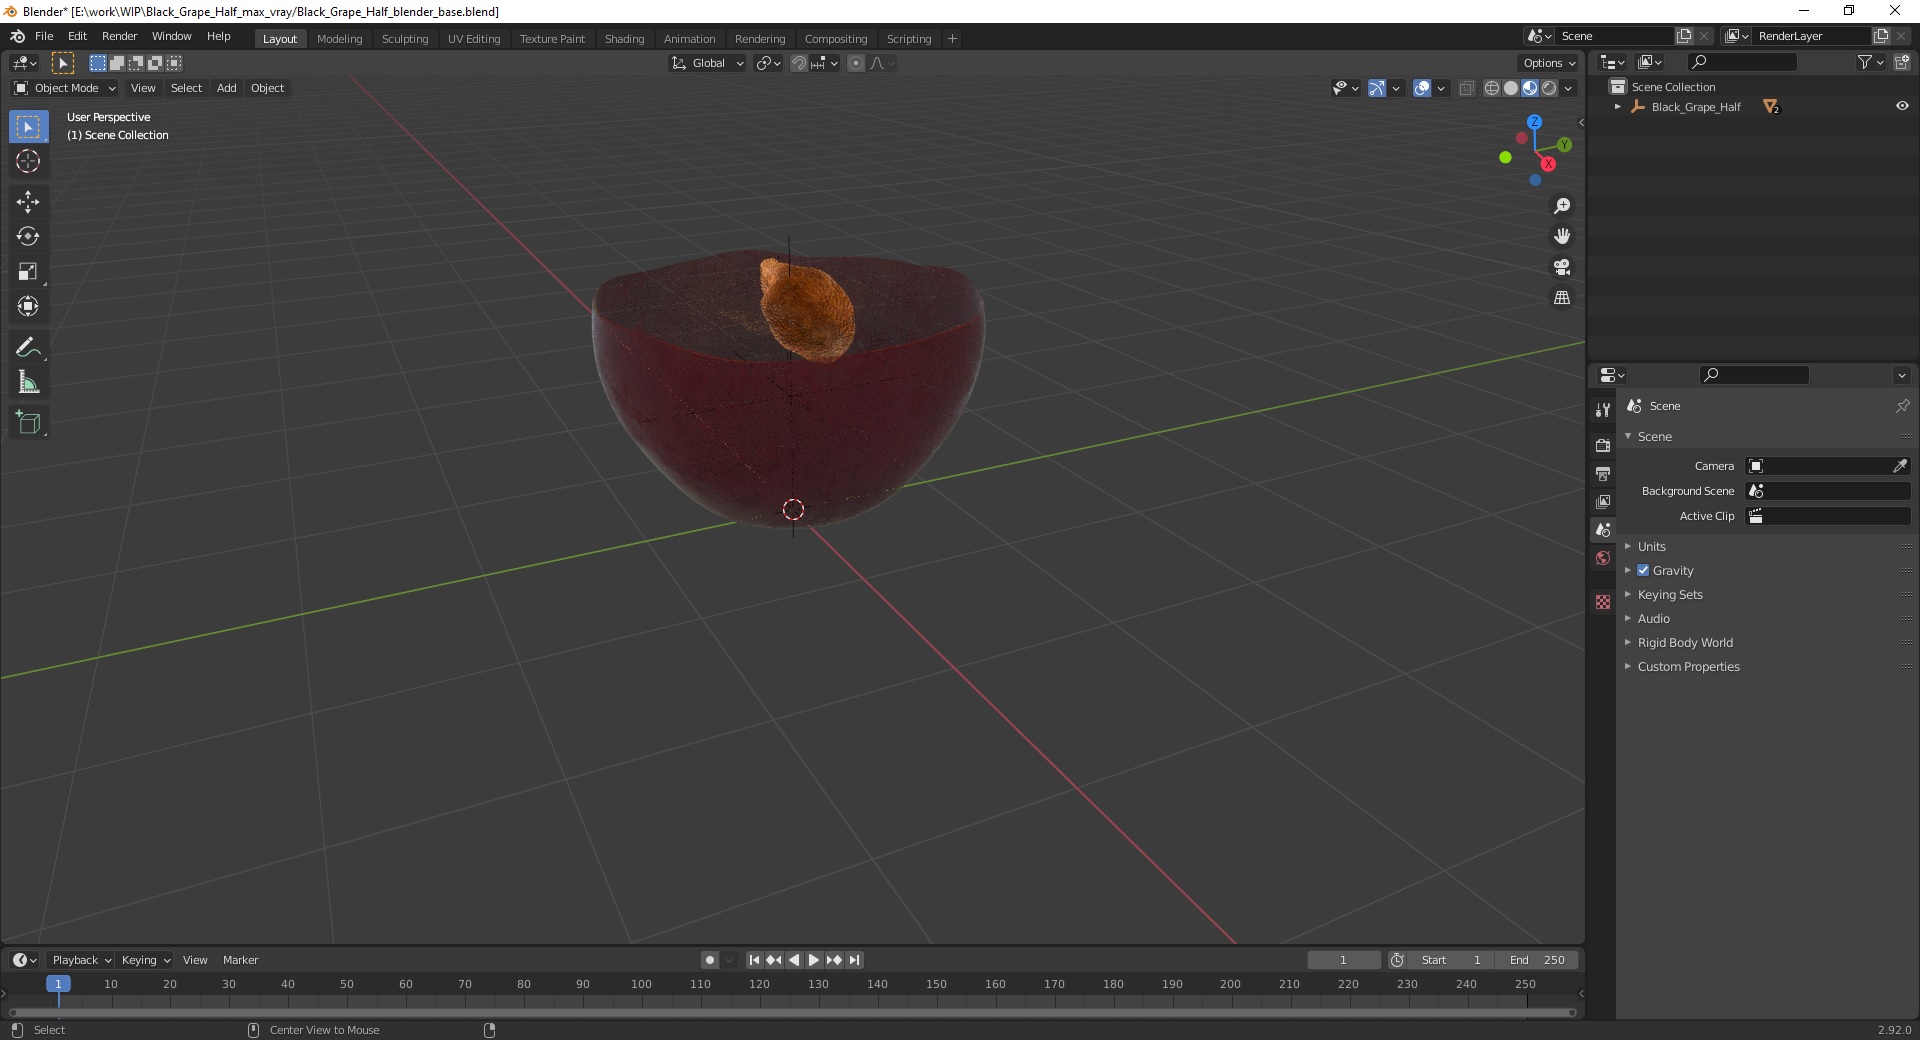Screen dimensions: 1920x1040
Task: Expand Black_Grape_Half collection
Action: click(1618, 107)
